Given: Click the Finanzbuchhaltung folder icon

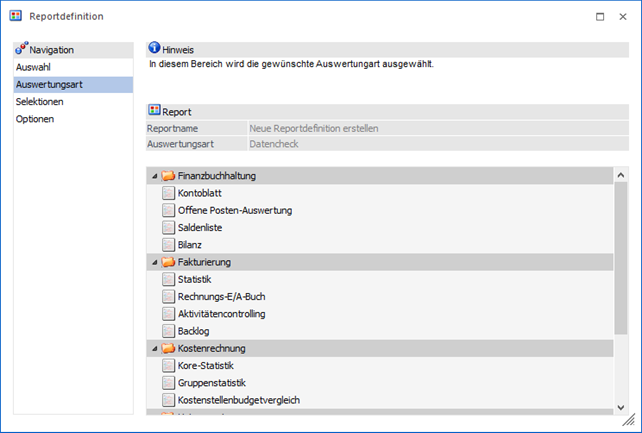Looking at the screenshot, I should coord(168,176).
